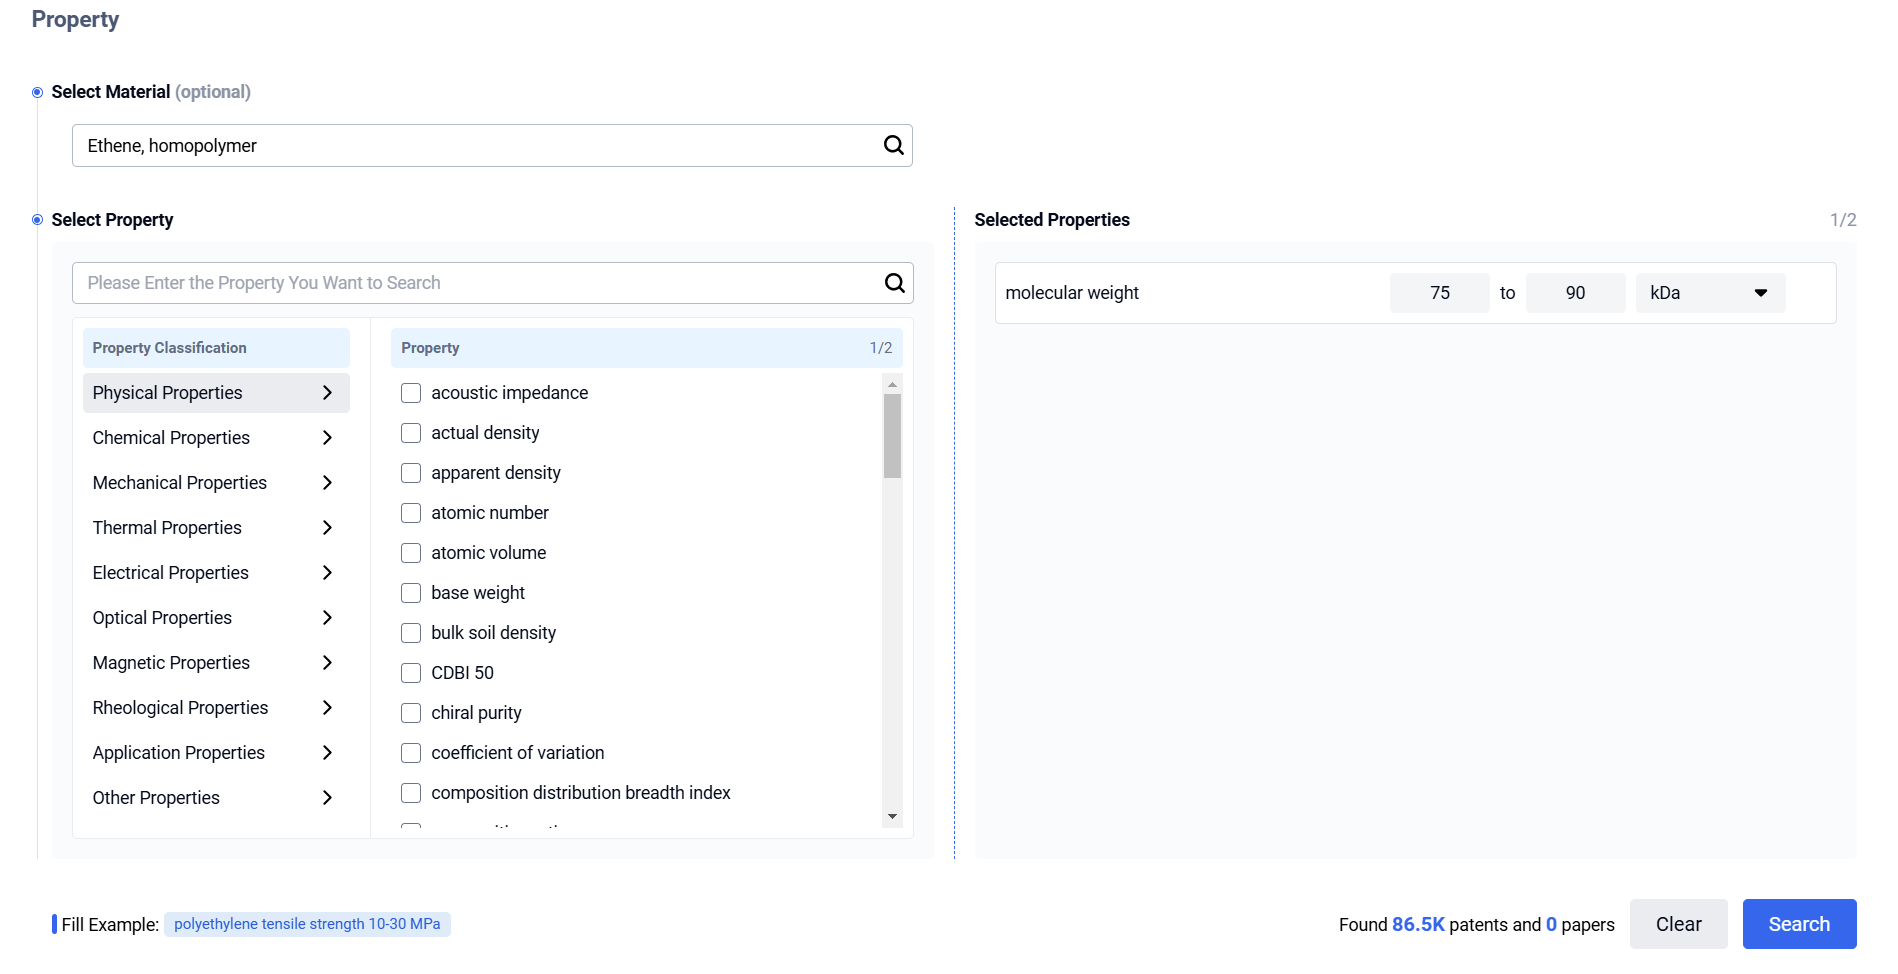Click the Search button
The height and width of the screenshot is (974, 1898).
pos(1798,923)
